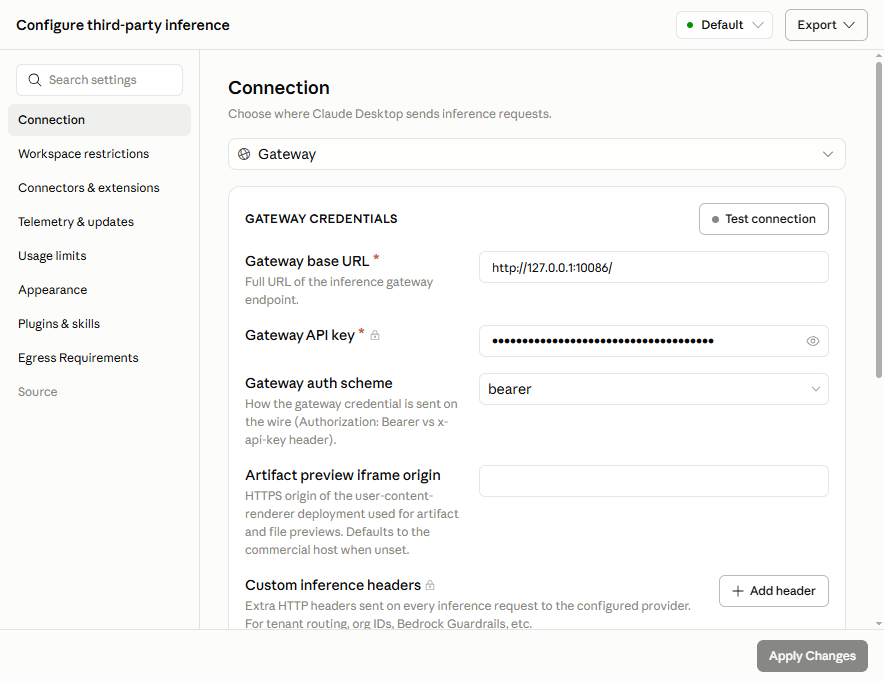This screenshot has width=884, height=681.
Task: Click the search magnifier icon
Action: pyautogui.click(x=35, y=80)
